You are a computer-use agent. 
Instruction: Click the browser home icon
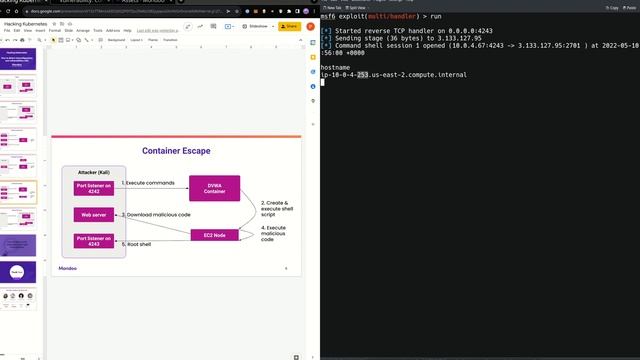(16, 11)
